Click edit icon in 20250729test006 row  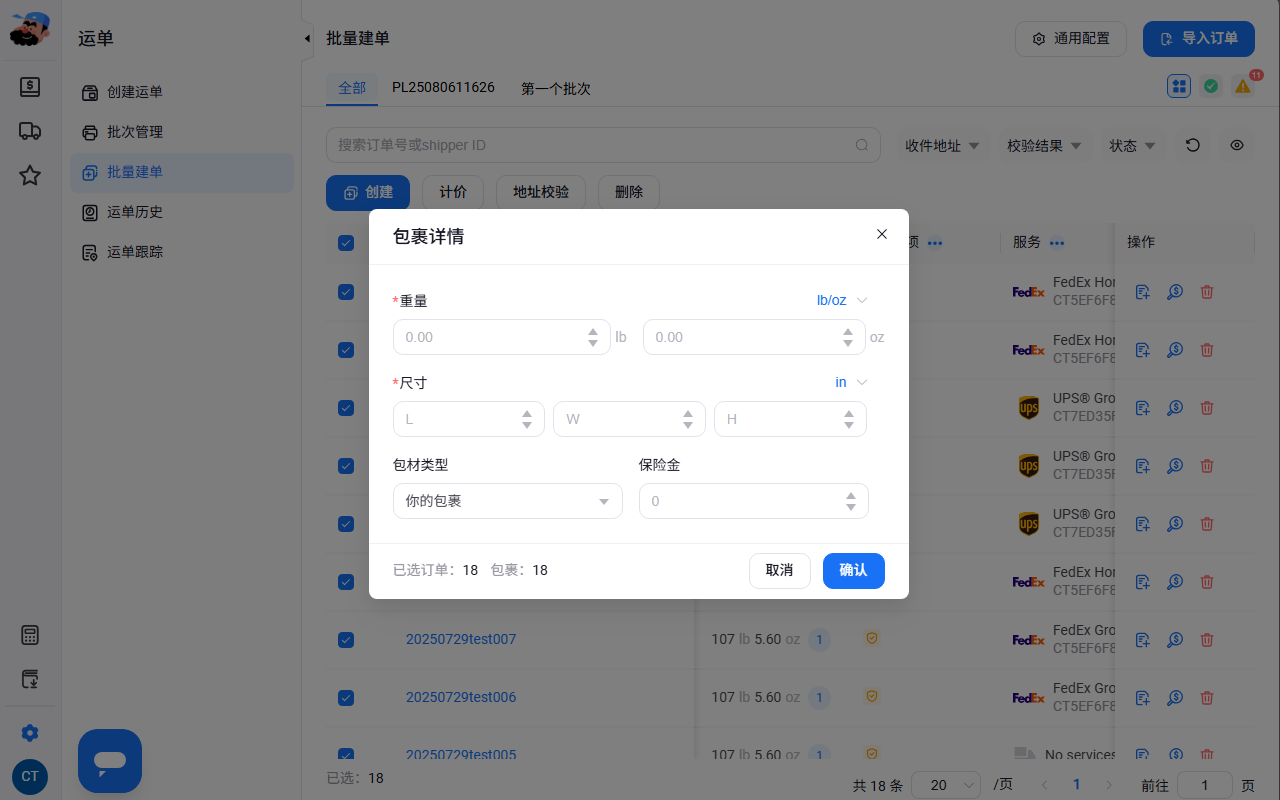click(1143, 698)
